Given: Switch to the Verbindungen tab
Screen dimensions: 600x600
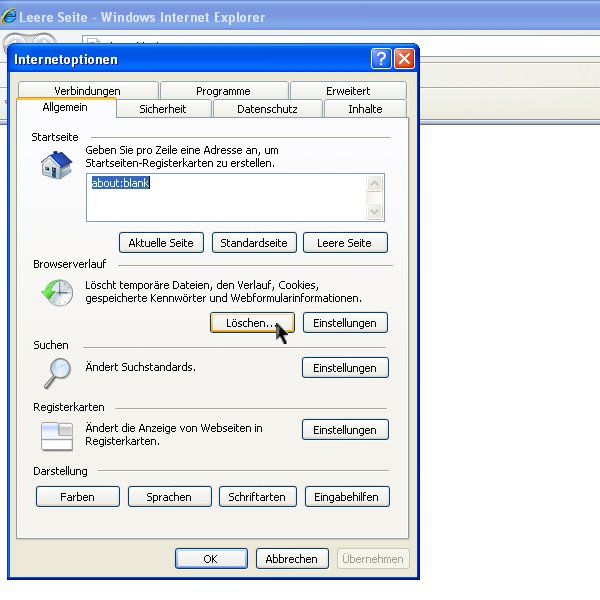Looking at the screenshot, I should (88, 91).
